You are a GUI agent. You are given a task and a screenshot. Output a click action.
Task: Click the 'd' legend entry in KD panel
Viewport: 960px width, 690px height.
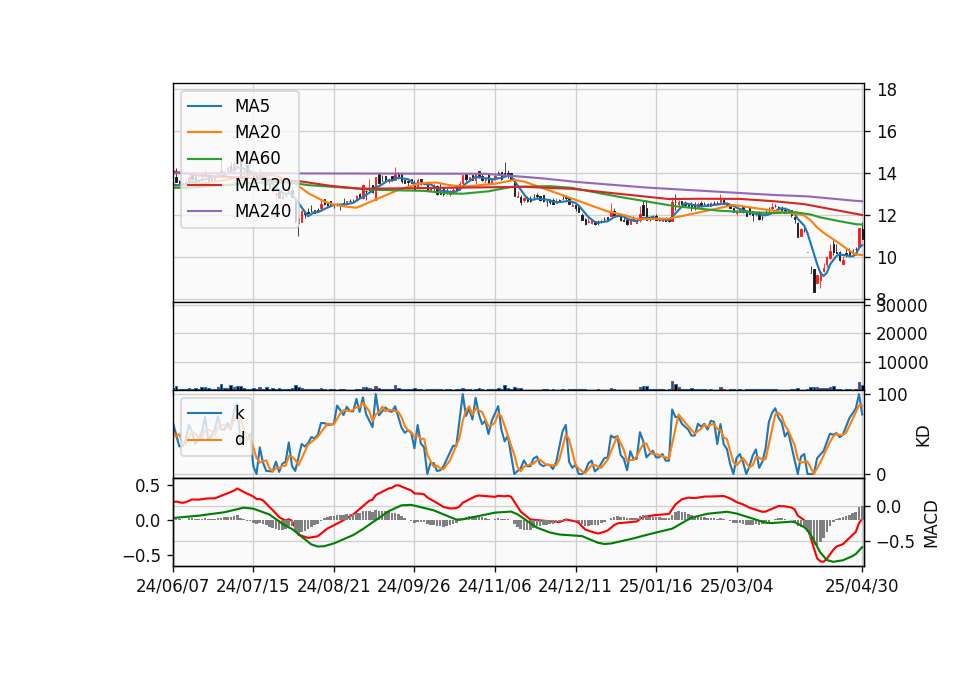coord(240,439)
